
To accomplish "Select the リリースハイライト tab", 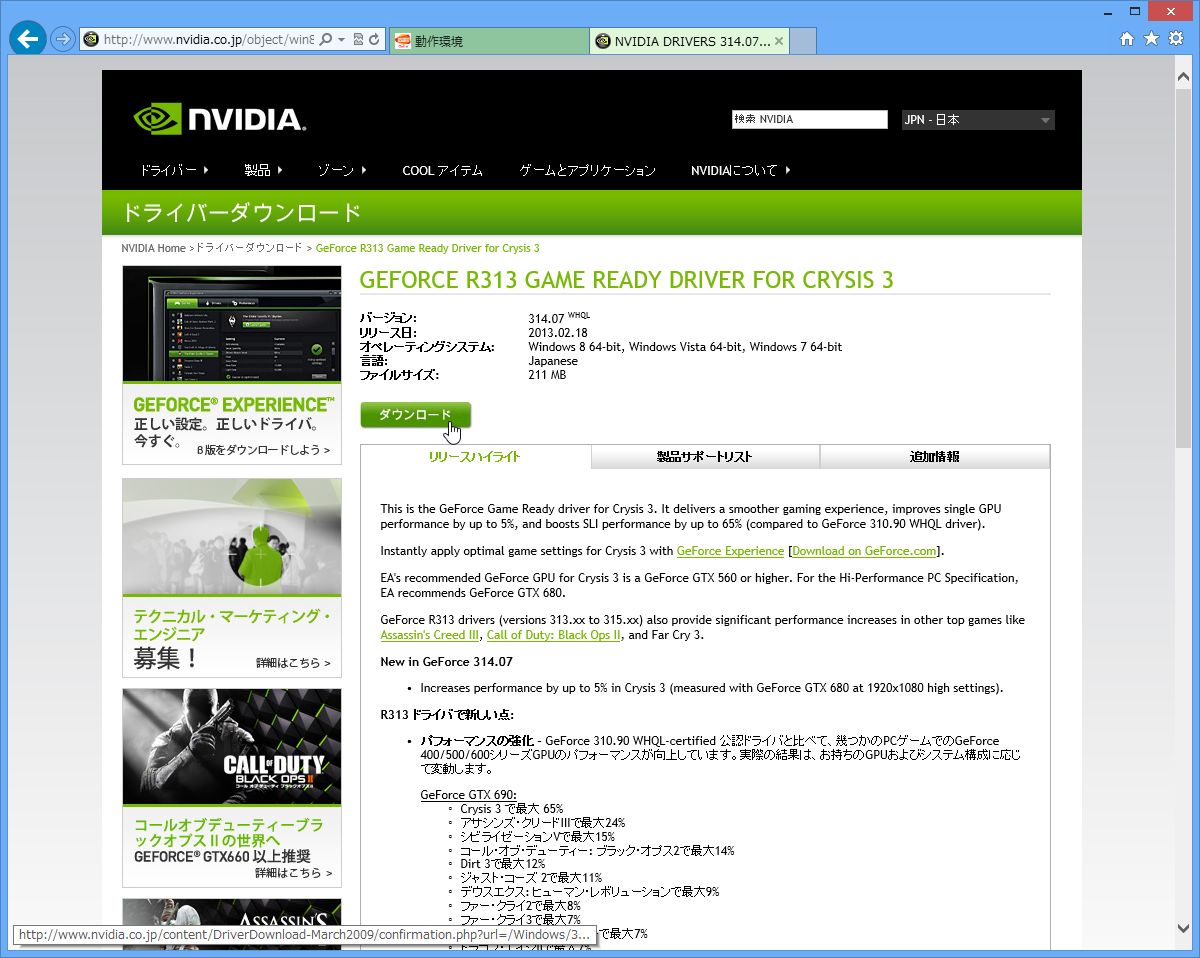I will click(475, 457).
